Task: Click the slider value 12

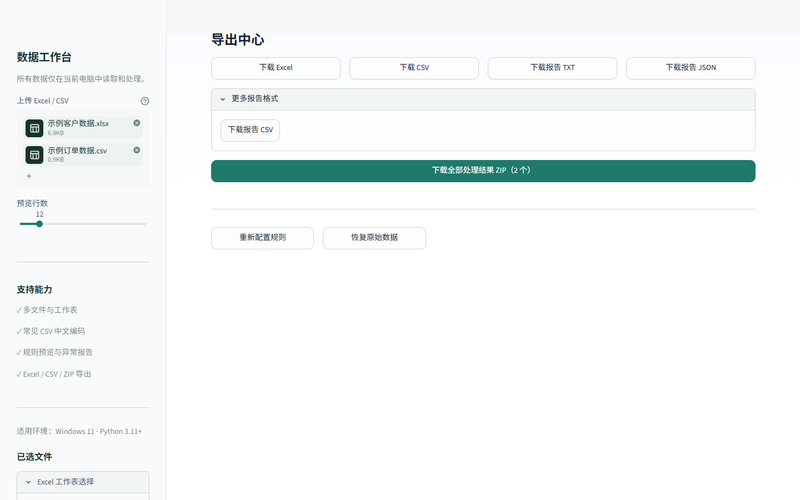Action: pos(40,214)
